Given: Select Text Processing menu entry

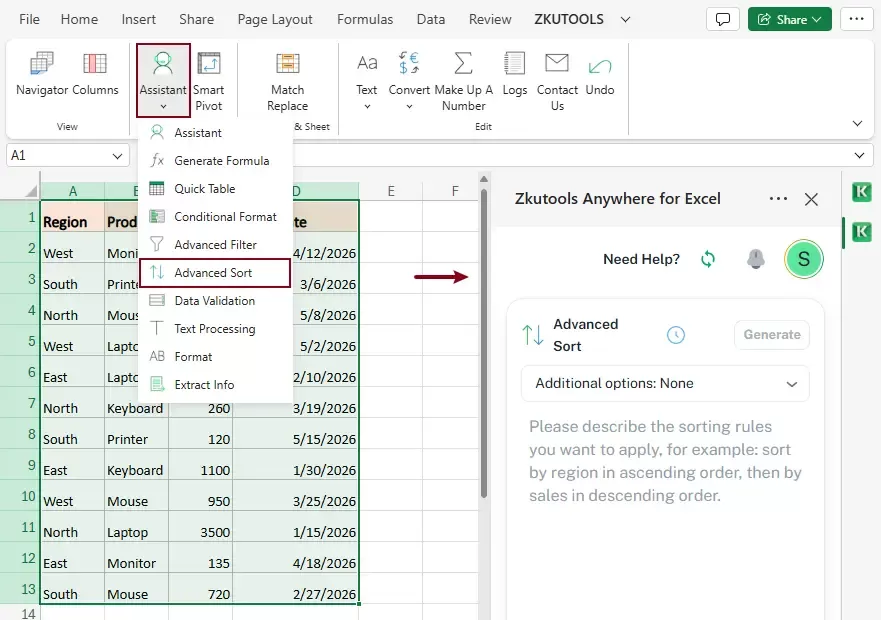Looking at the screenshot, I should click(215, 329).
